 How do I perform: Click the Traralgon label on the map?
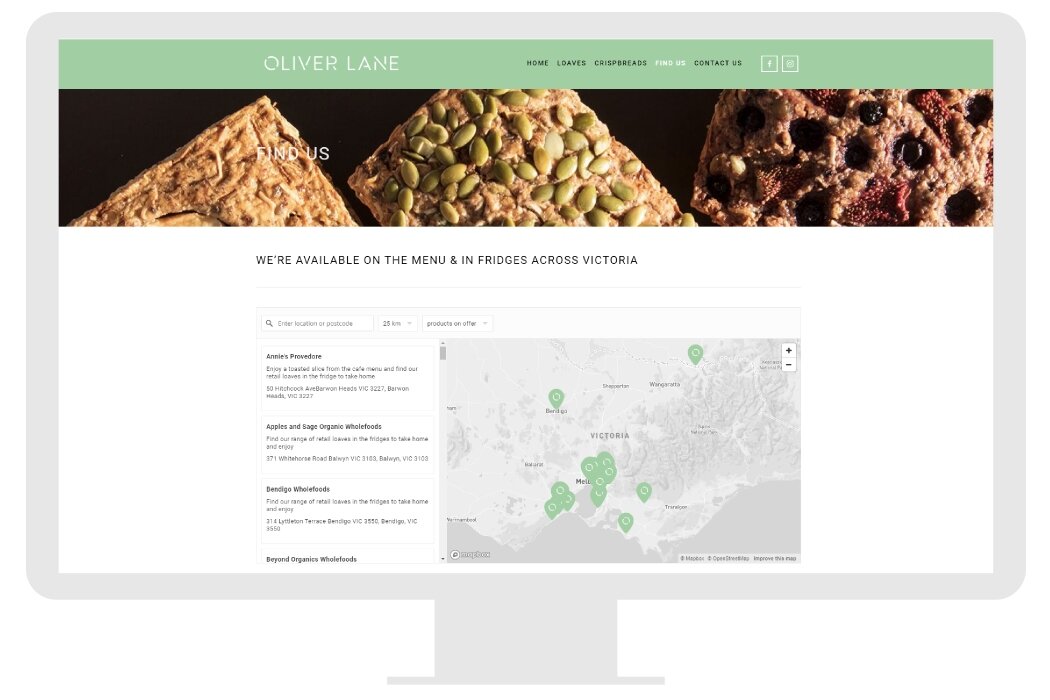[676, 507]
